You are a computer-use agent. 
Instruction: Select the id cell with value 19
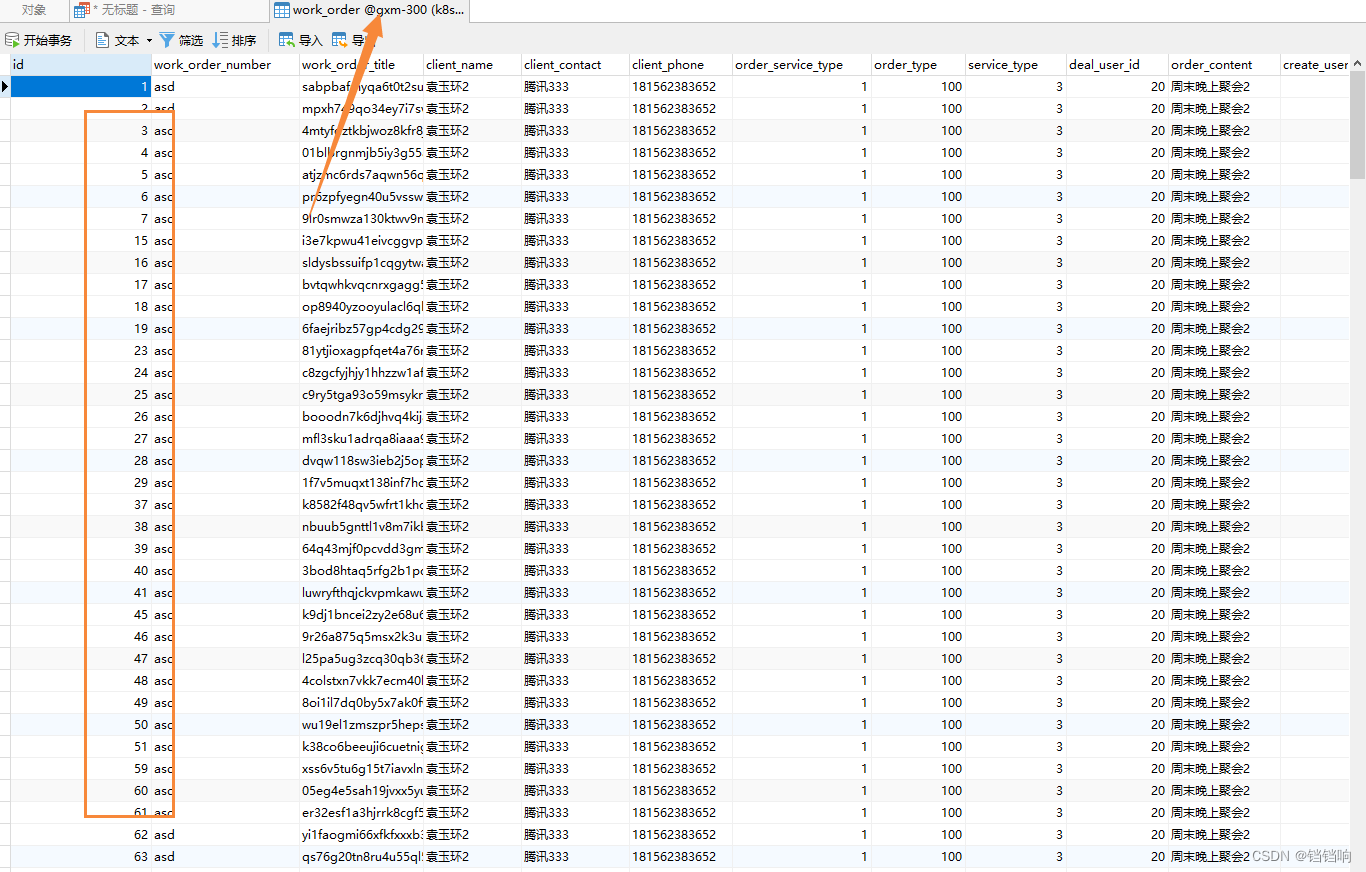(x=80, y=328)
